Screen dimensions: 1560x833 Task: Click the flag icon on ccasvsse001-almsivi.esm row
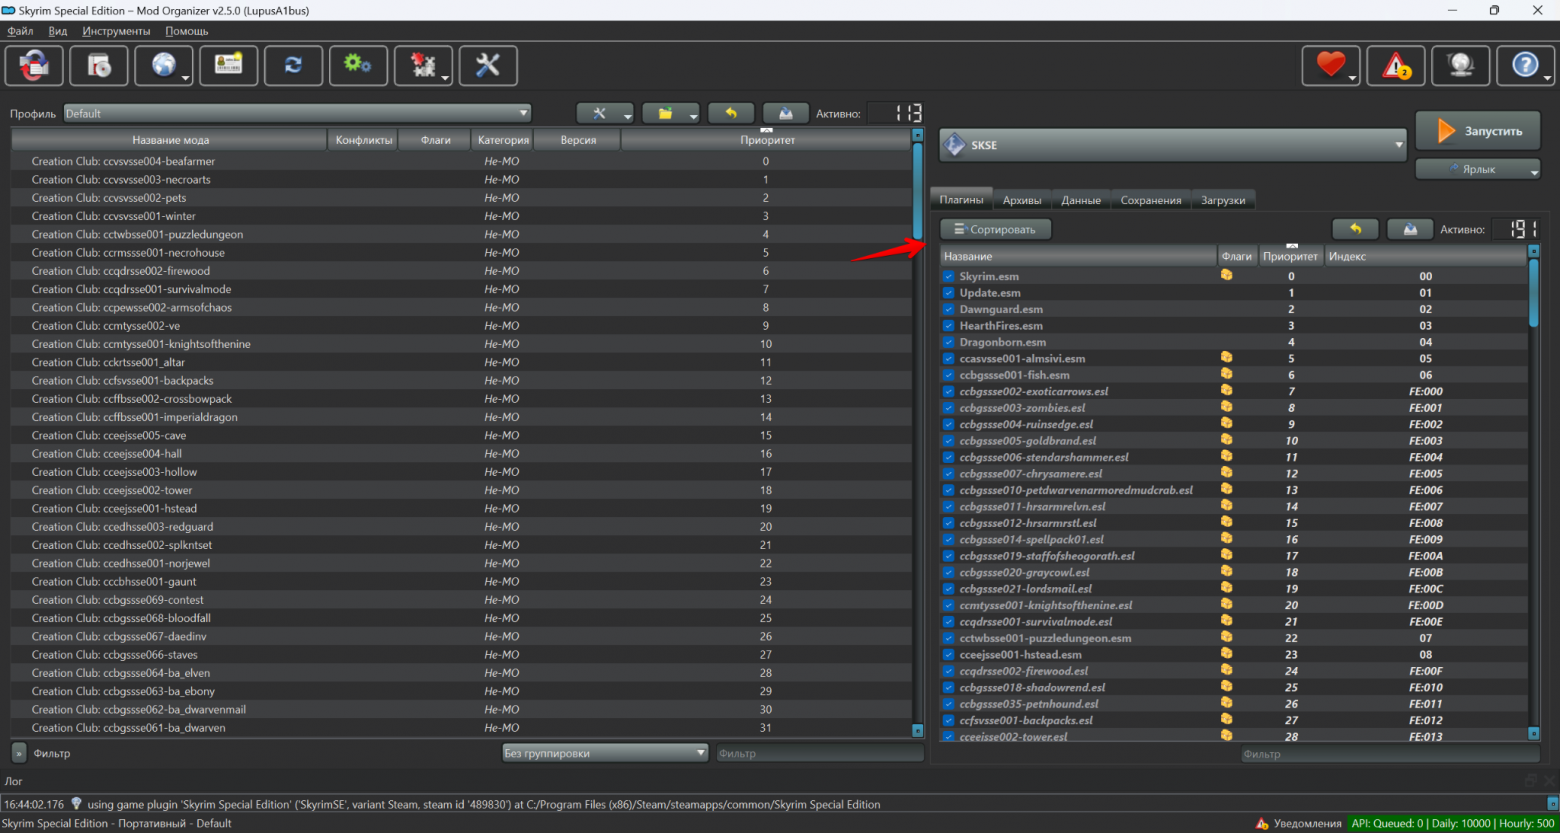[x=1226, y=357]
